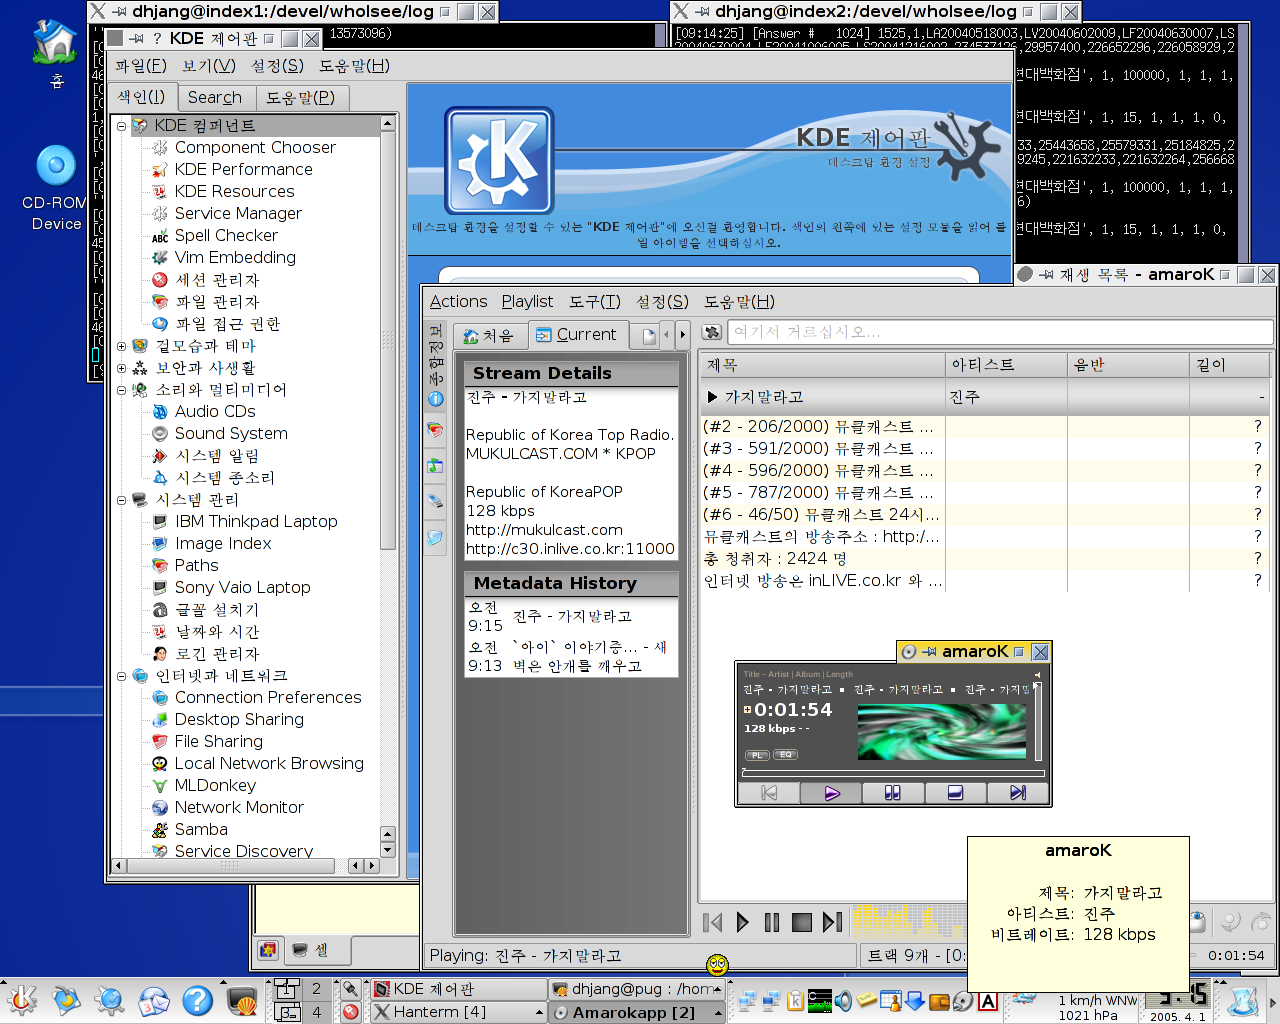Click play in the playlist window bottom toolbar
Screen dimensions: 1280x1024
click(742, 922)
